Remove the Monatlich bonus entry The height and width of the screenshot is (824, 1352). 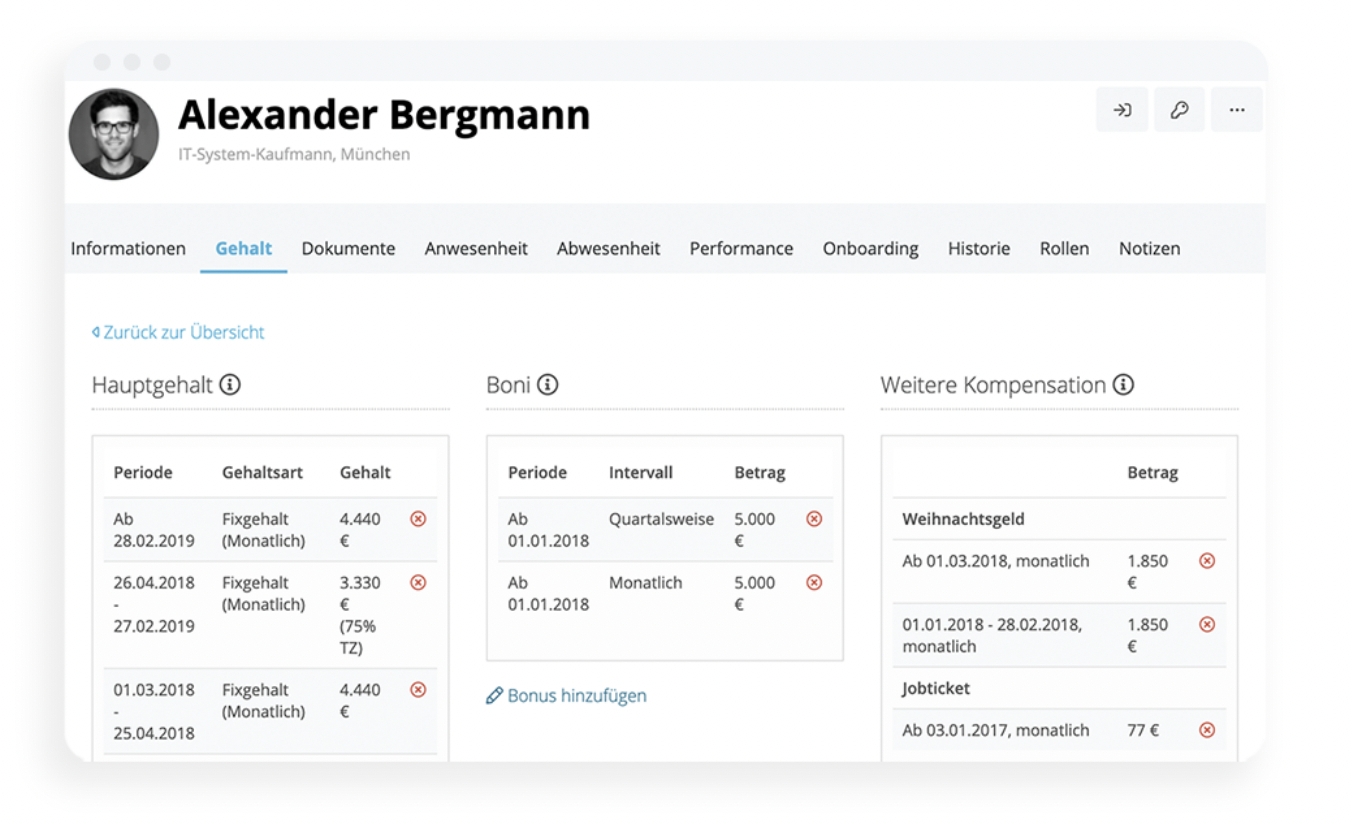point(814,582)
